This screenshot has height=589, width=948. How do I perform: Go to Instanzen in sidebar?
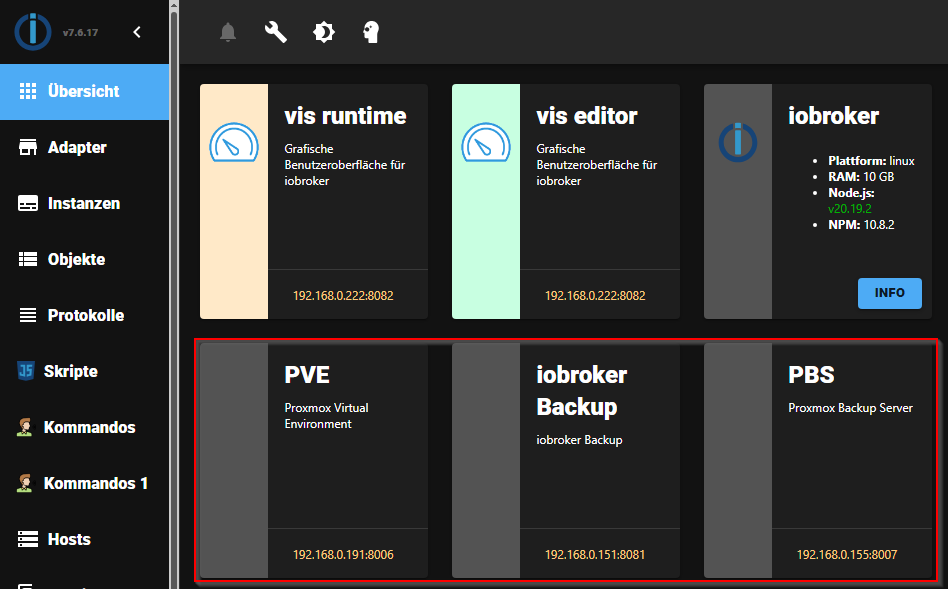85,203
